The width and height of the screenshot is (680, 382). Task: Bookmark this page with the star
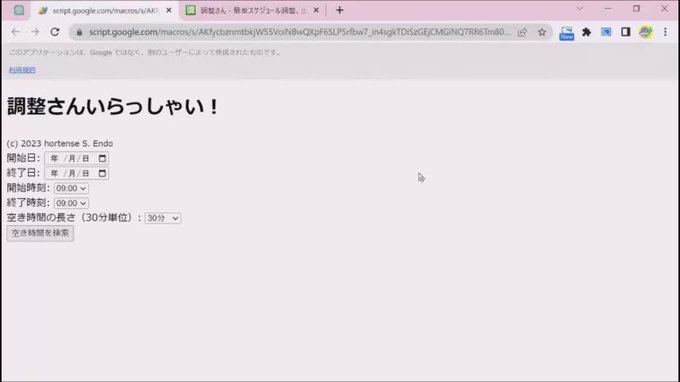click(542, 32)
